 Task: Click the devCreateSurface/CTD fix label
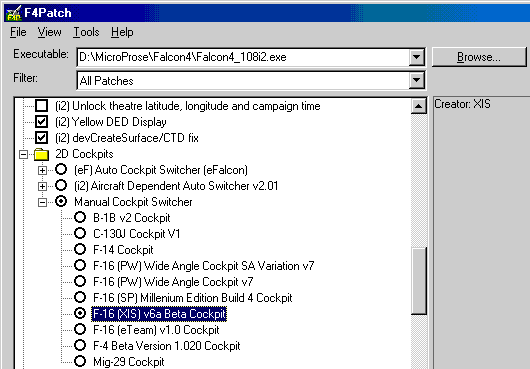click(127, 138)
